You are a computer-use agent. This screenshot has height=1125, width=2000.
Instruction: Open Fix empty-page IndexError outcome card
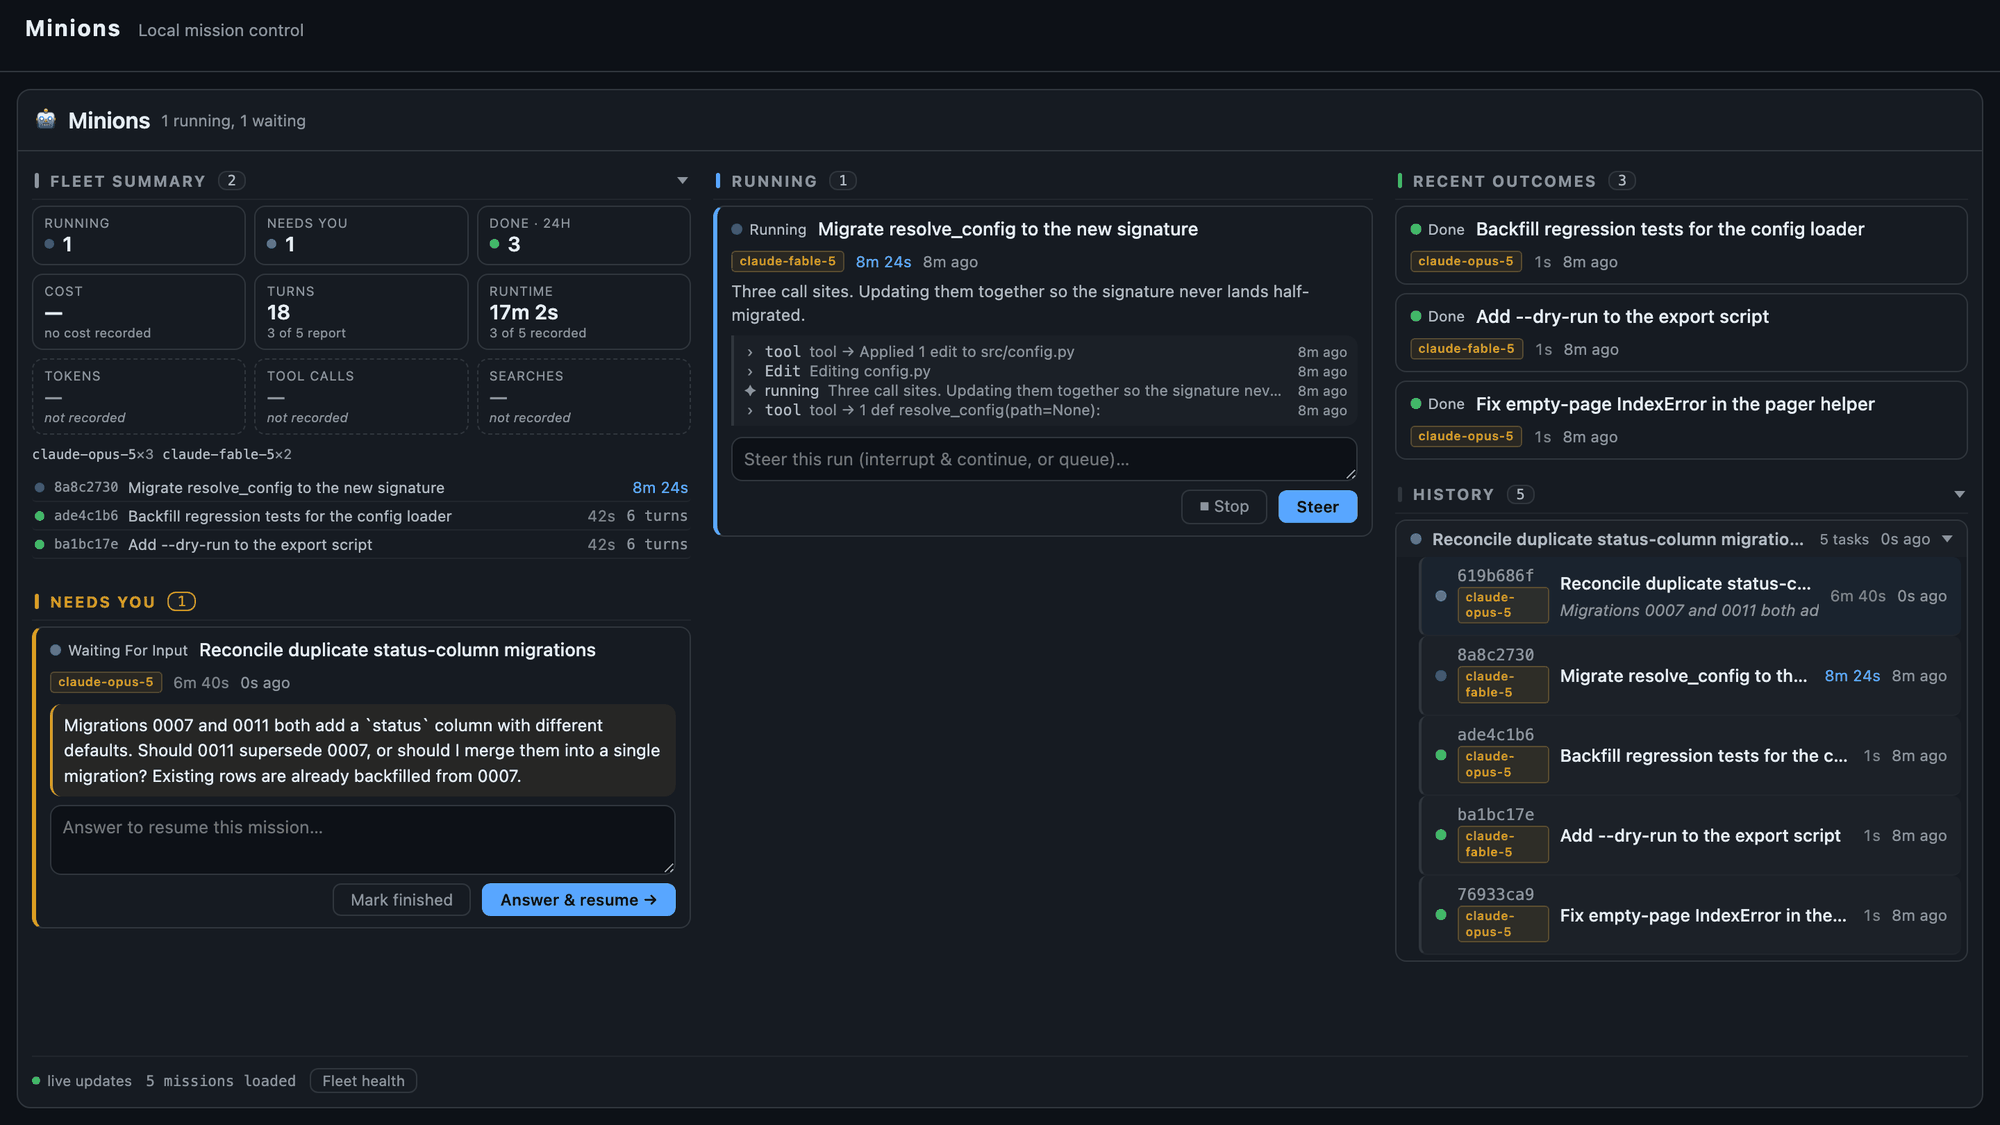pos(1681,420)
